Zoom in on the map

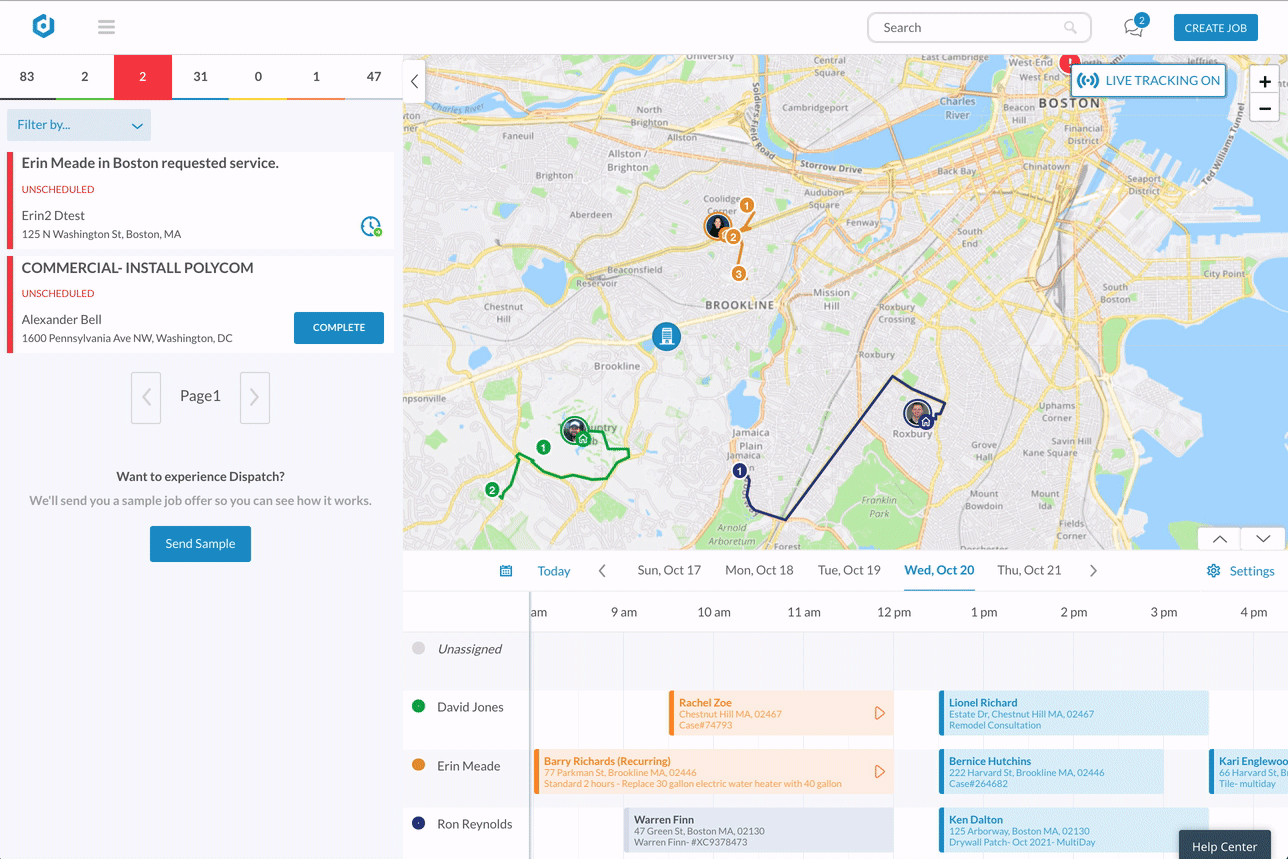(1265, 82)
